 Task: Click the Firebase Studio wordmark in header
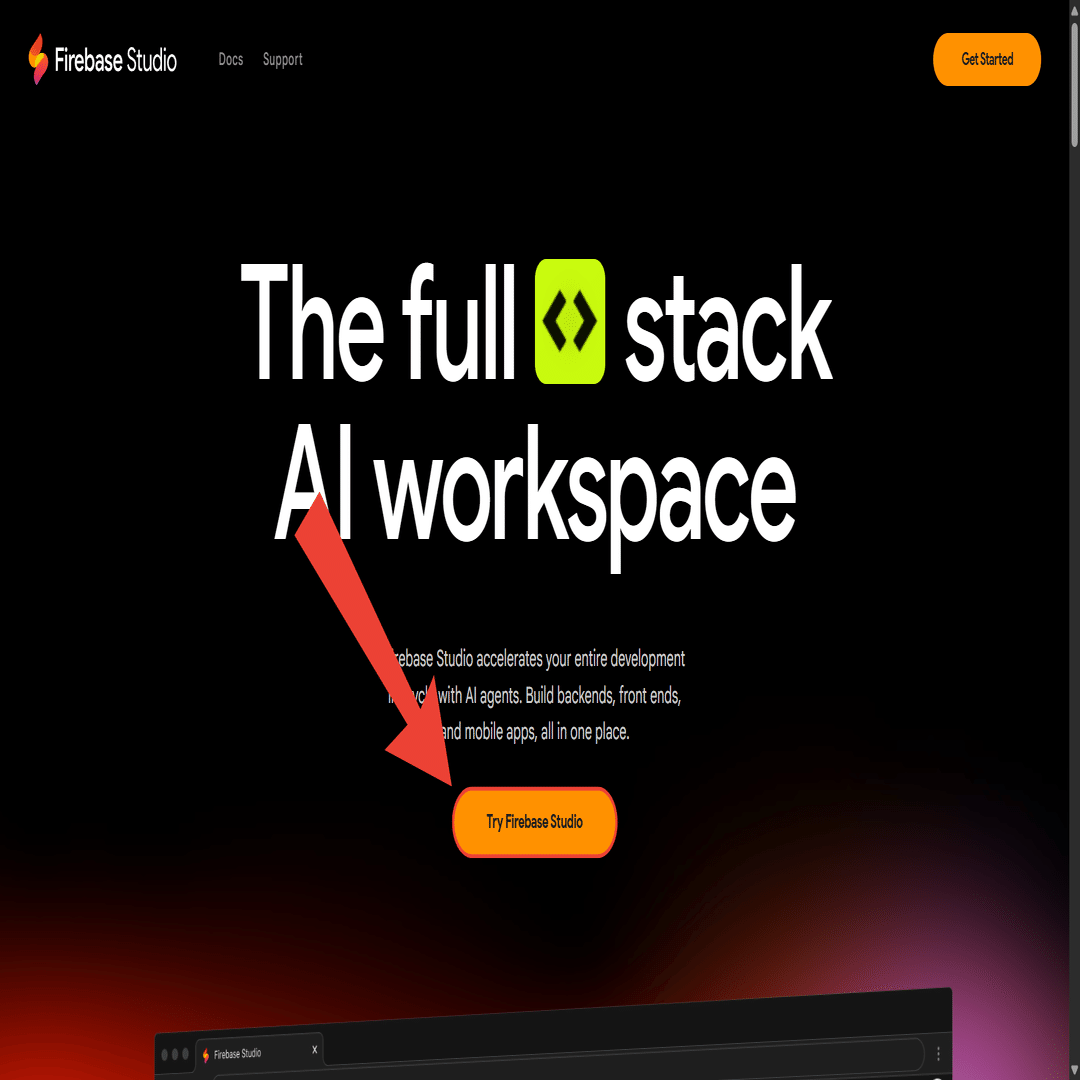tap(116, 61)
